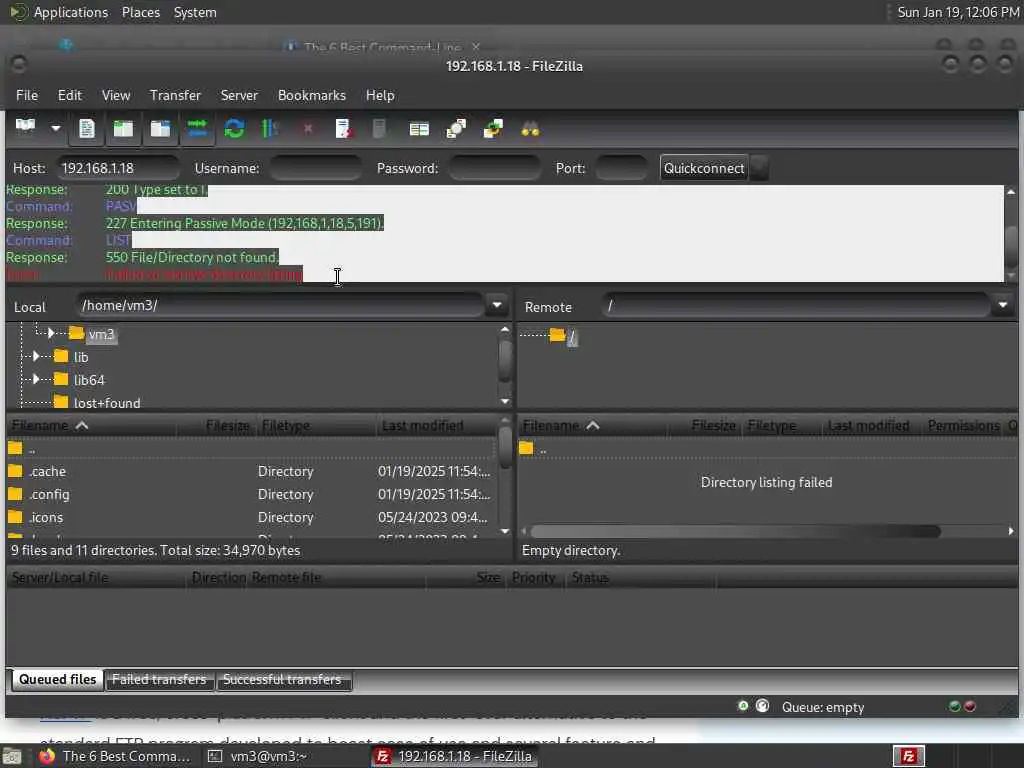Open the Server menu

pos(239,95)
